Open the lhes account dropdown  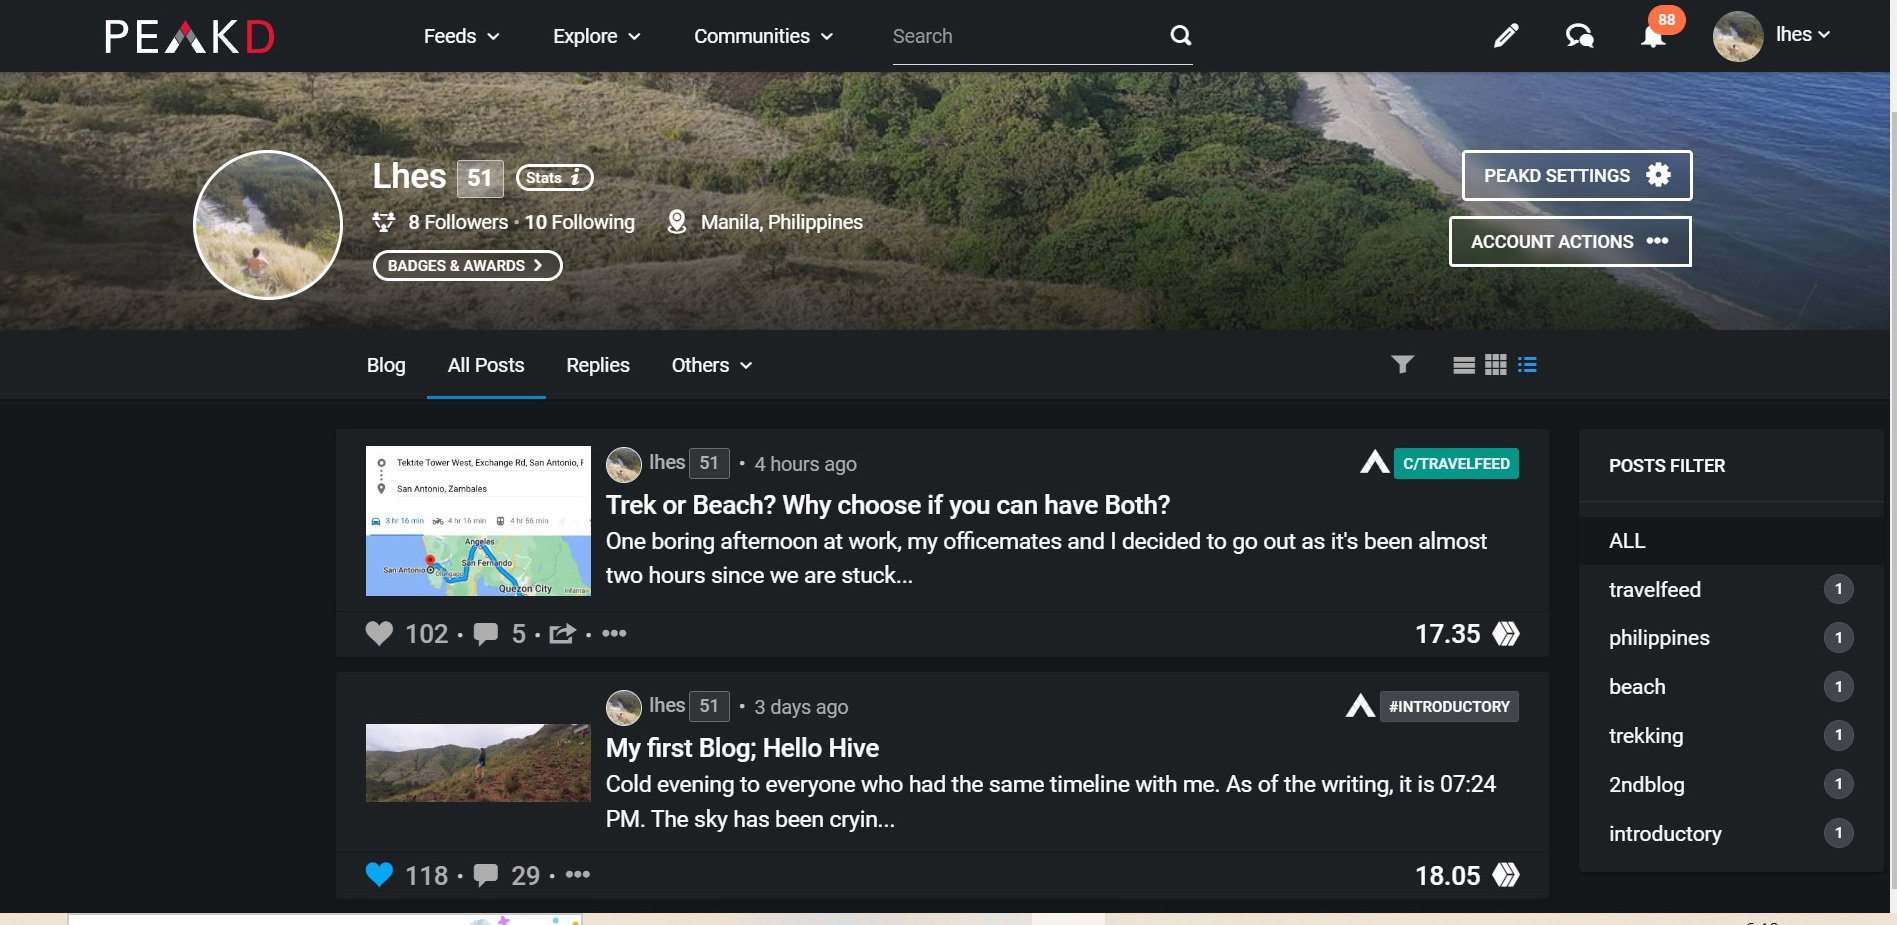point(1773,36)
